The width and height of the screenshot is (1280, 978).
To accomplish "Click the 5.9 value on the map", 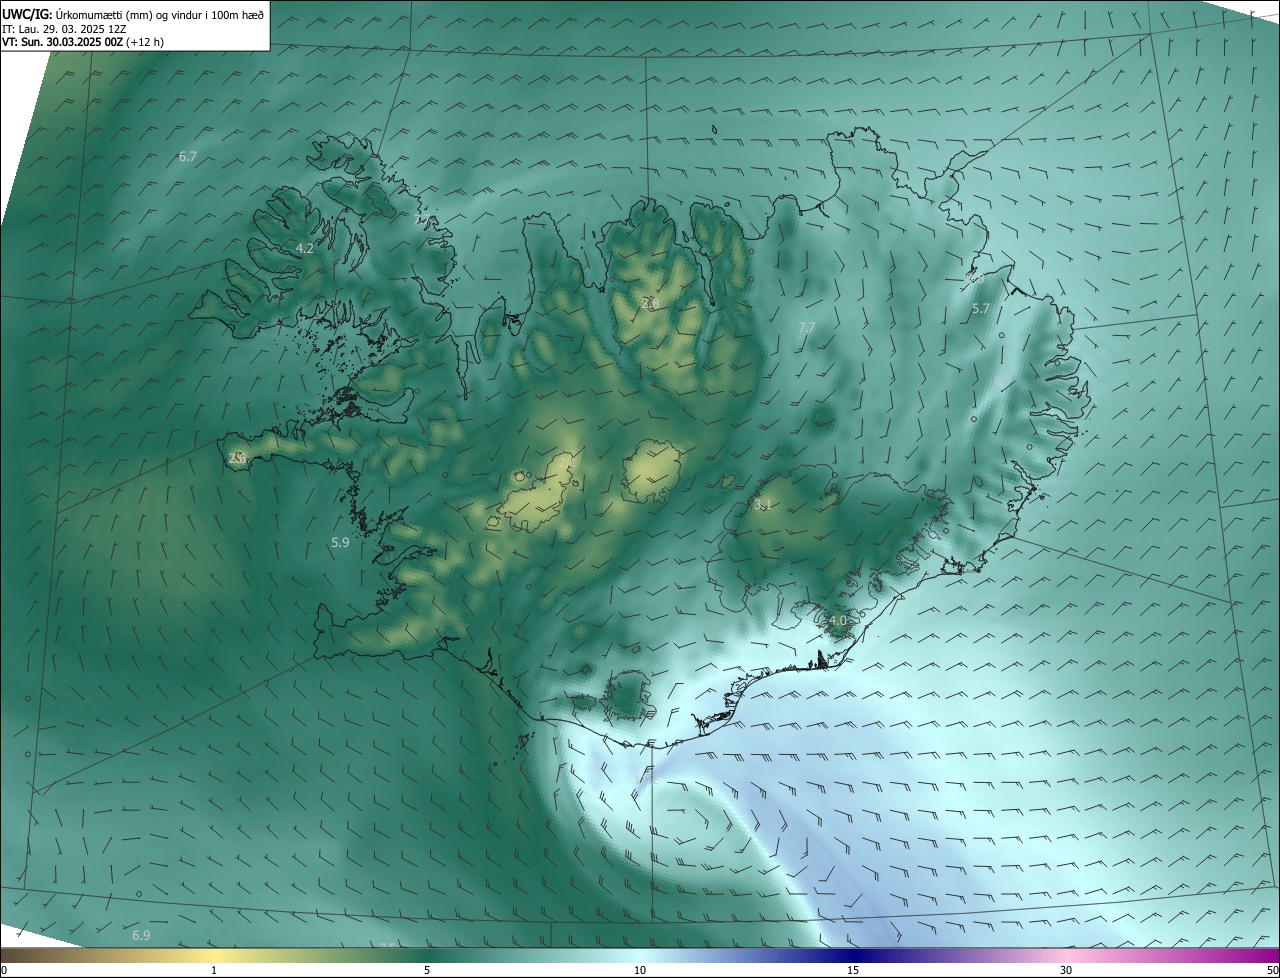I will pyautogui.click(x=340, y=543).
